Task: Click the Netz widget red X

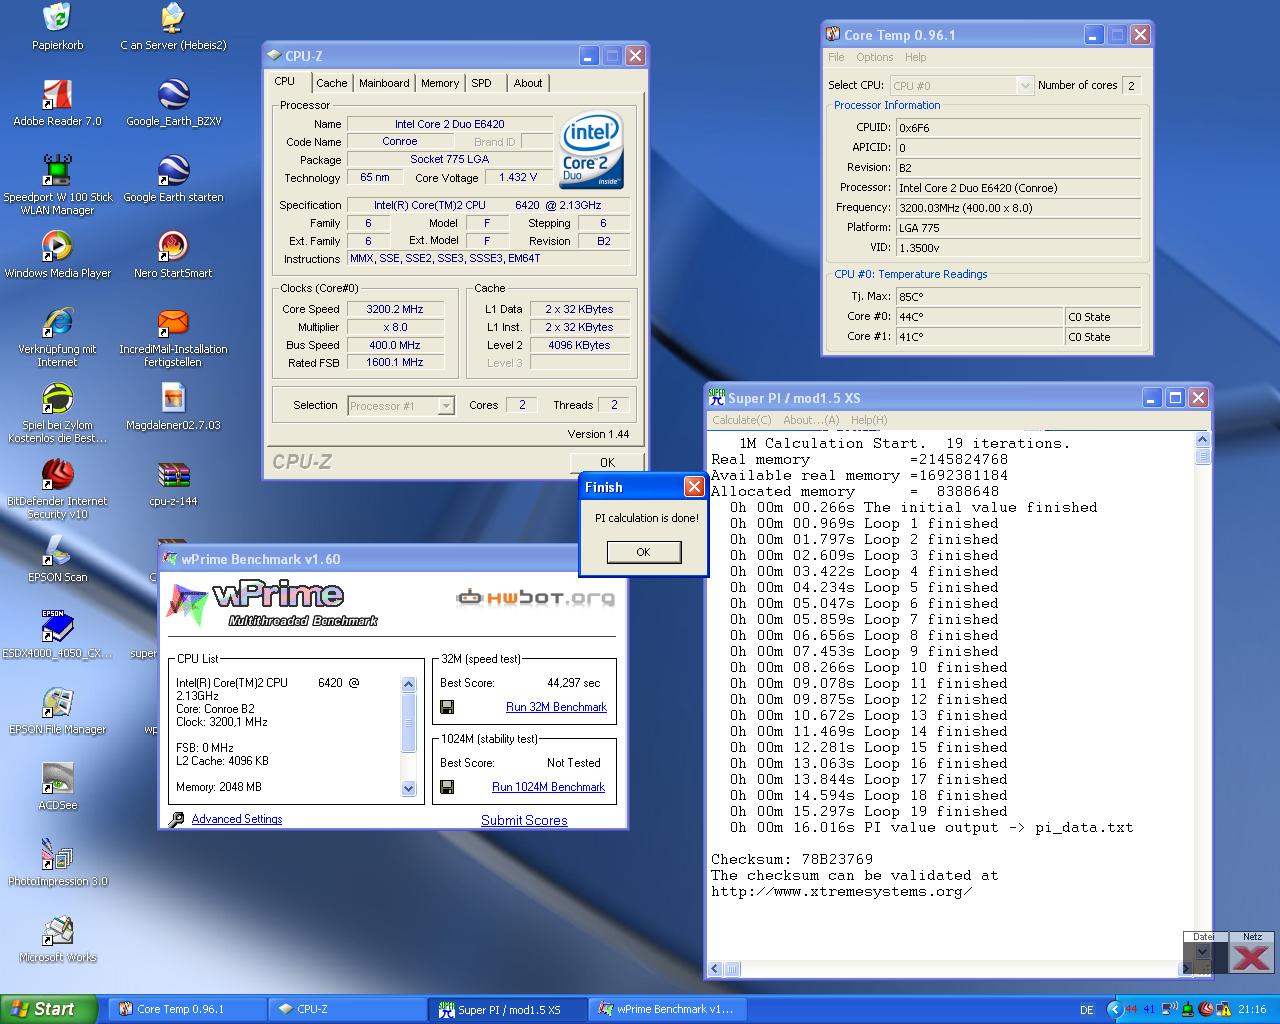Action: click(1251, 957)
